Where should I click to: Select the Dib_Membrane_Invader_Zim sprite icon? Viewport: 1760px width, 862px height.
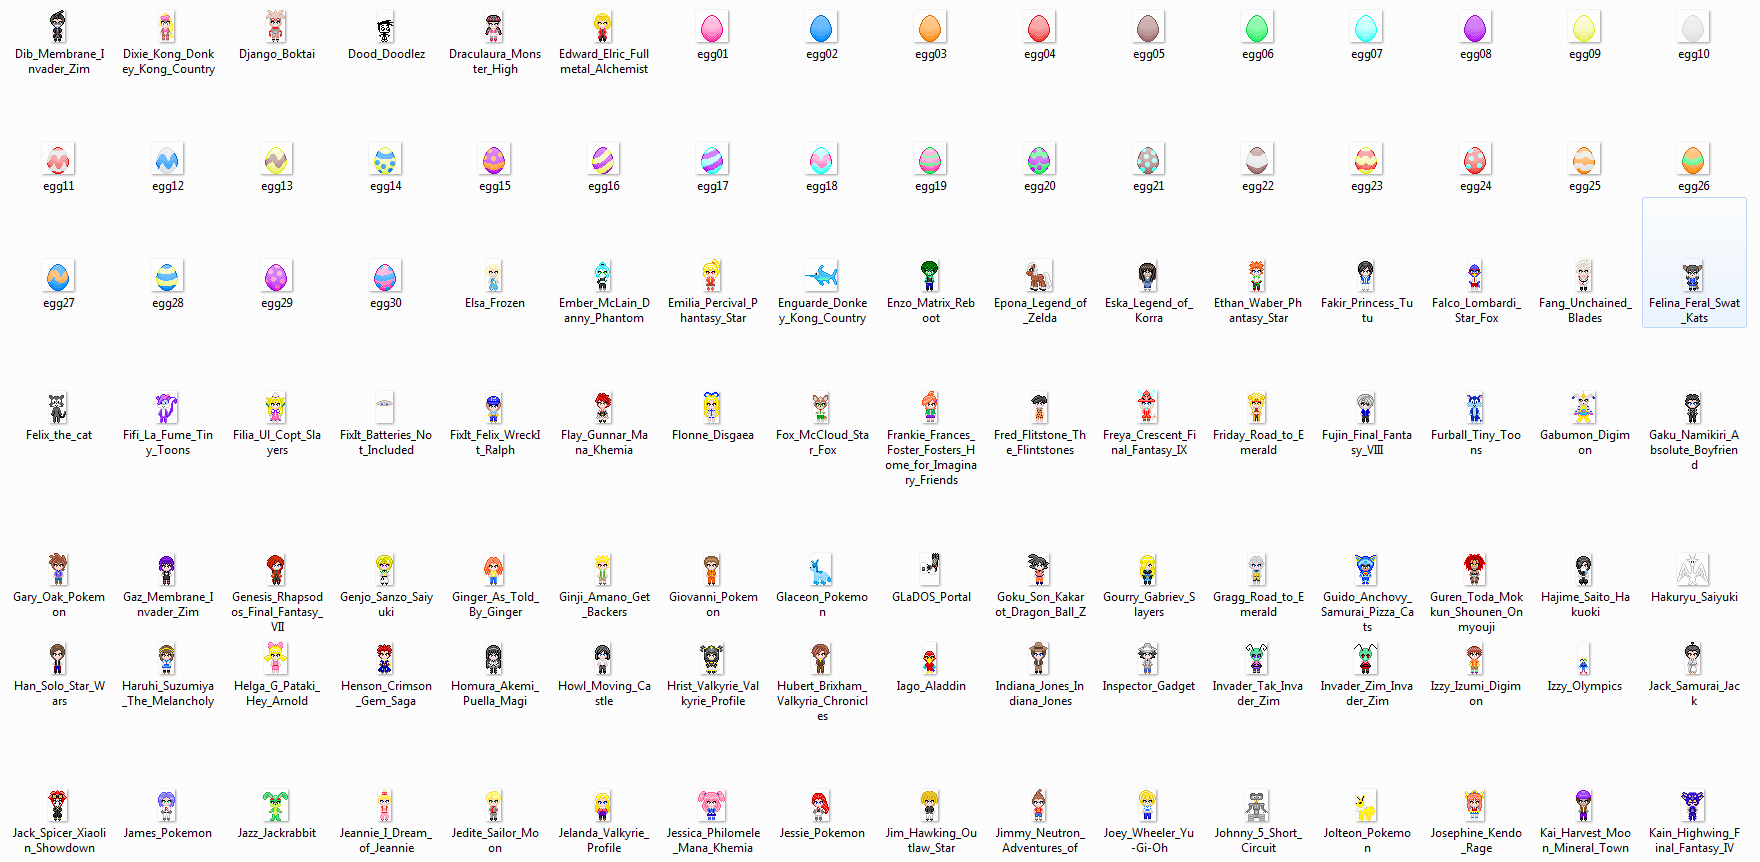tap(58, 27)
